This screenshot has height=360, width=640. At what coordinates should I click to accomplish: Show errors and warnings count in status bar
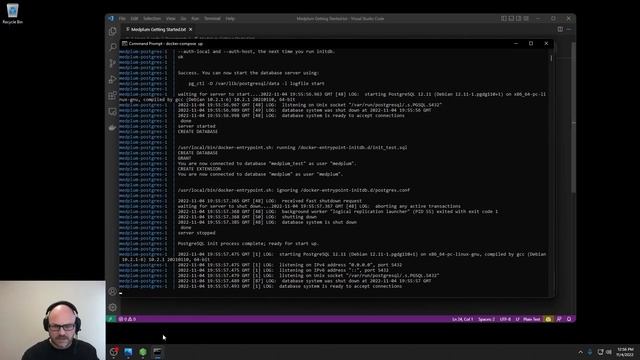[x=127, y=319]
